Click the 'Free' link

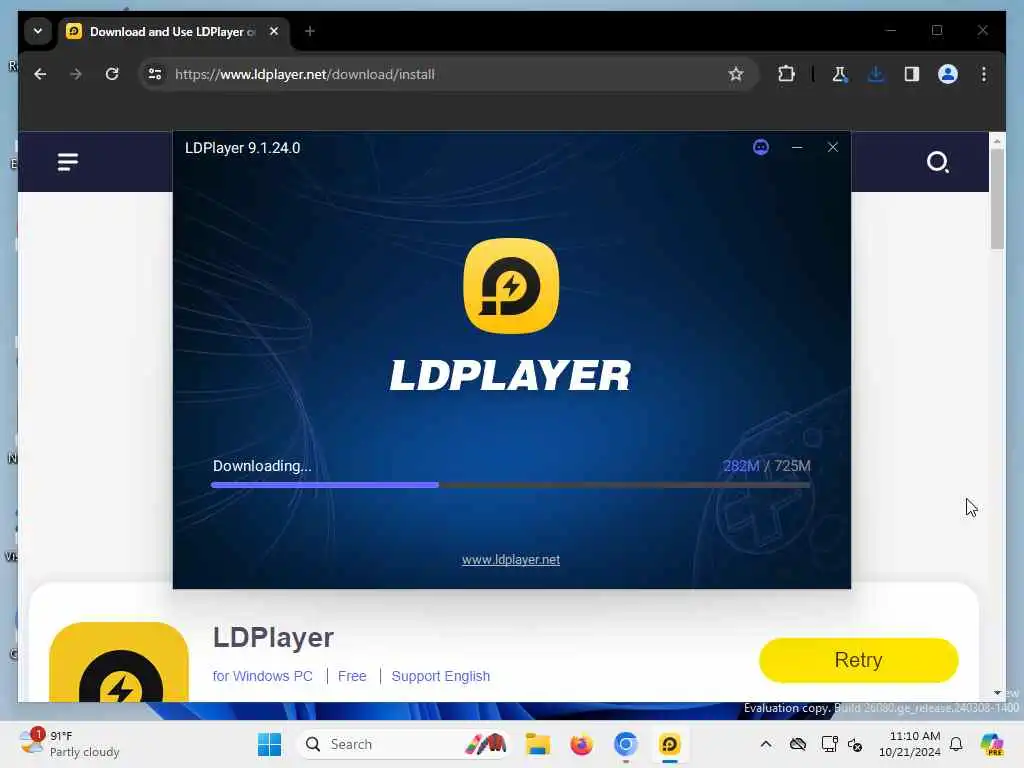point(352,676)
